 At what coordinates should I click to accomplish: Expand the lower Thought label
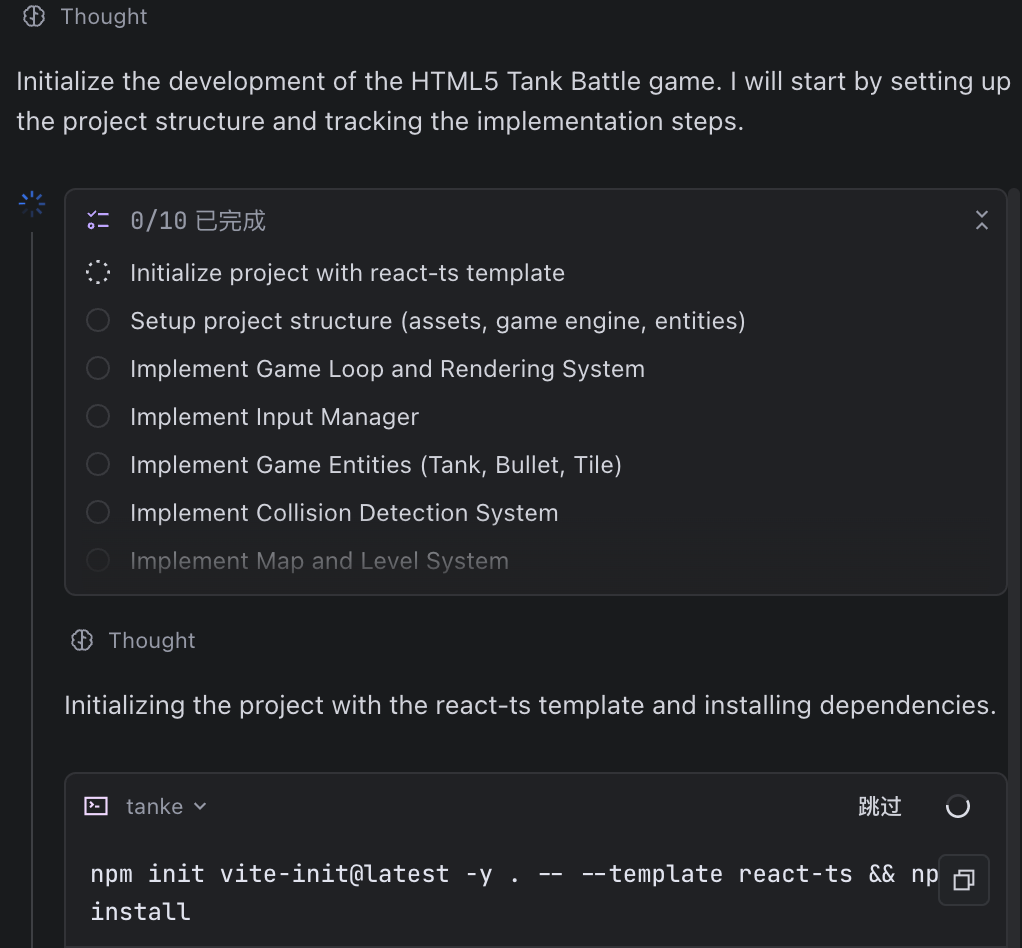click(152, 641)
